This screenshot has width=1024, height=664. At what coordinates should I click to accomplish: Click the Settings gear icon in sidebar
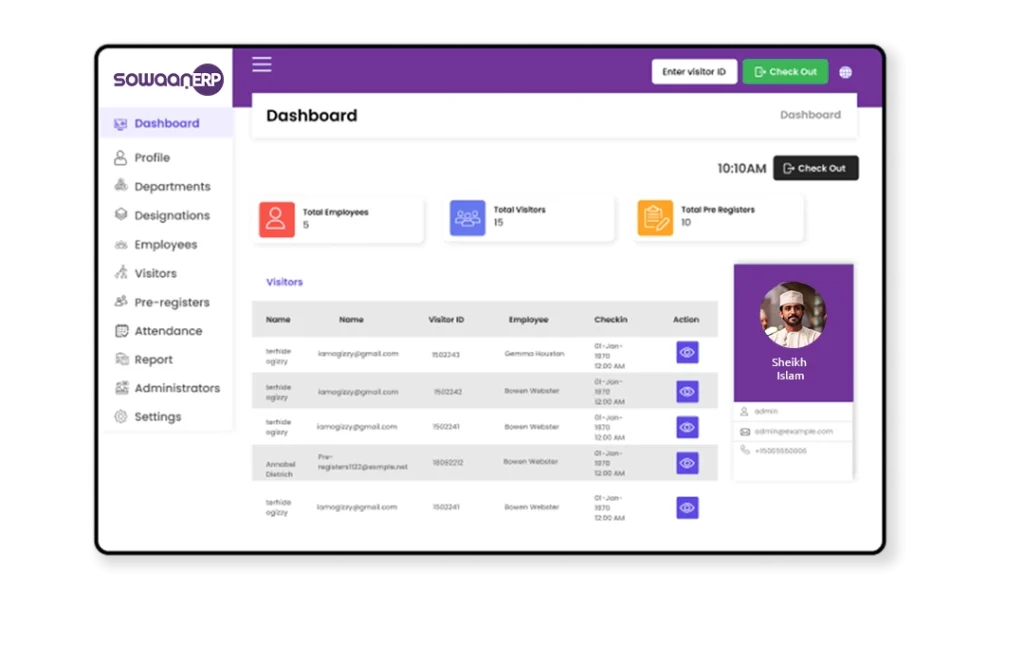point(121,417)
